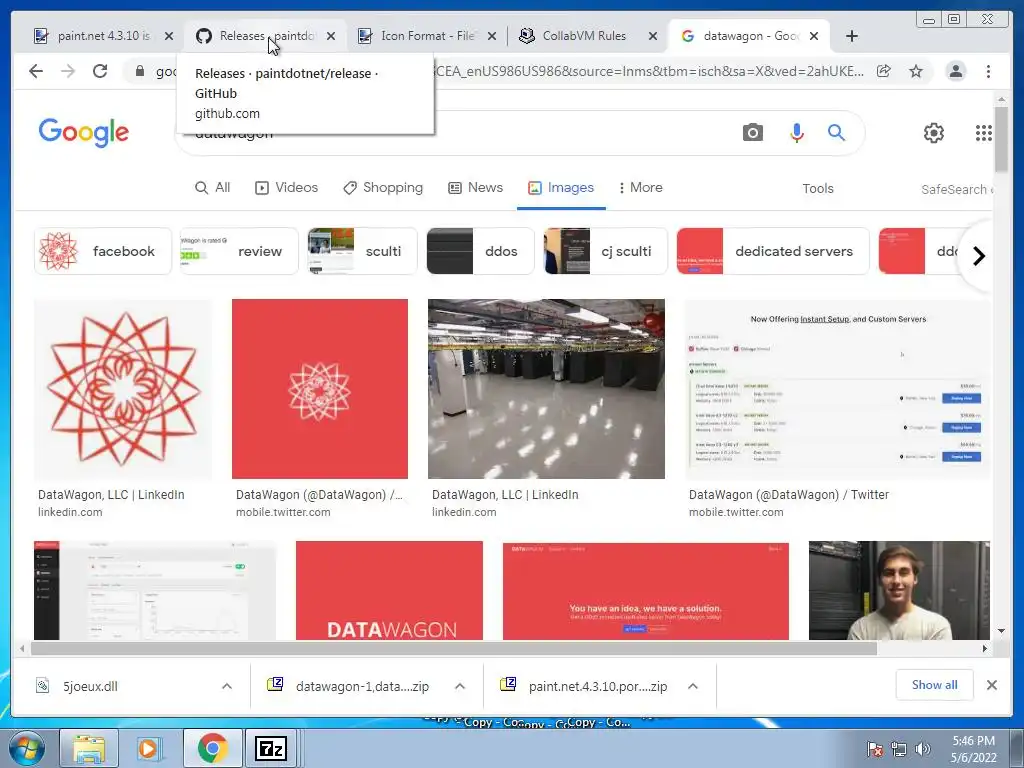
Task: Show more related search chips arrow
Action: pyautogui.click(x=978, y=256)
